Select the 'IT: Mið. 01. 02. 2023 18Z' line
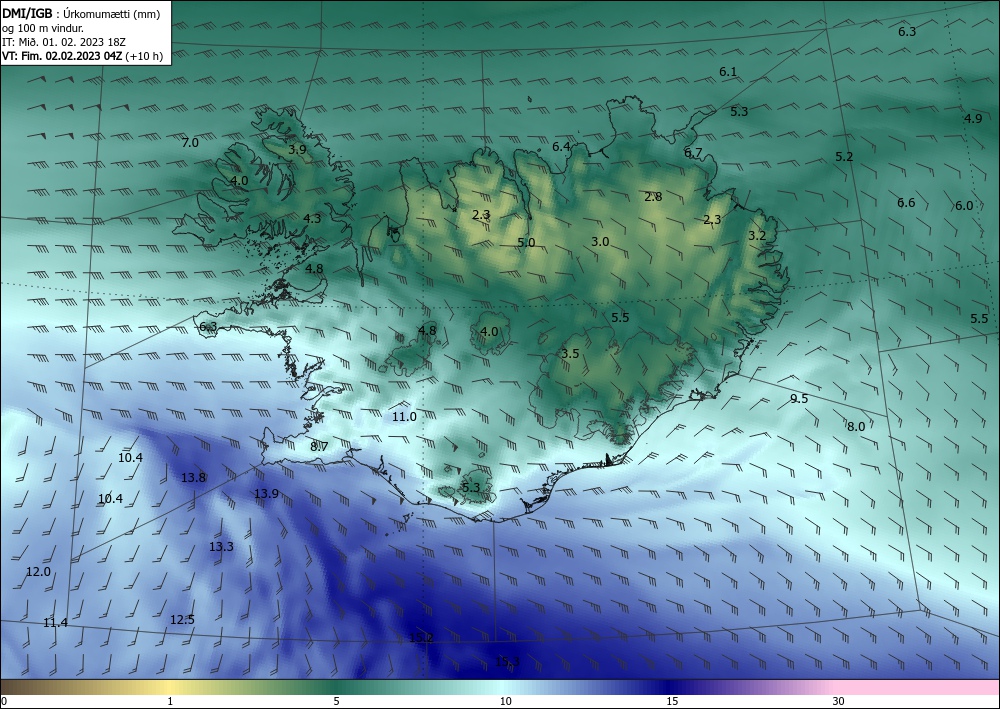Image resolution: width=1000 pixels, height=709 pixels. tap(64, 42)
